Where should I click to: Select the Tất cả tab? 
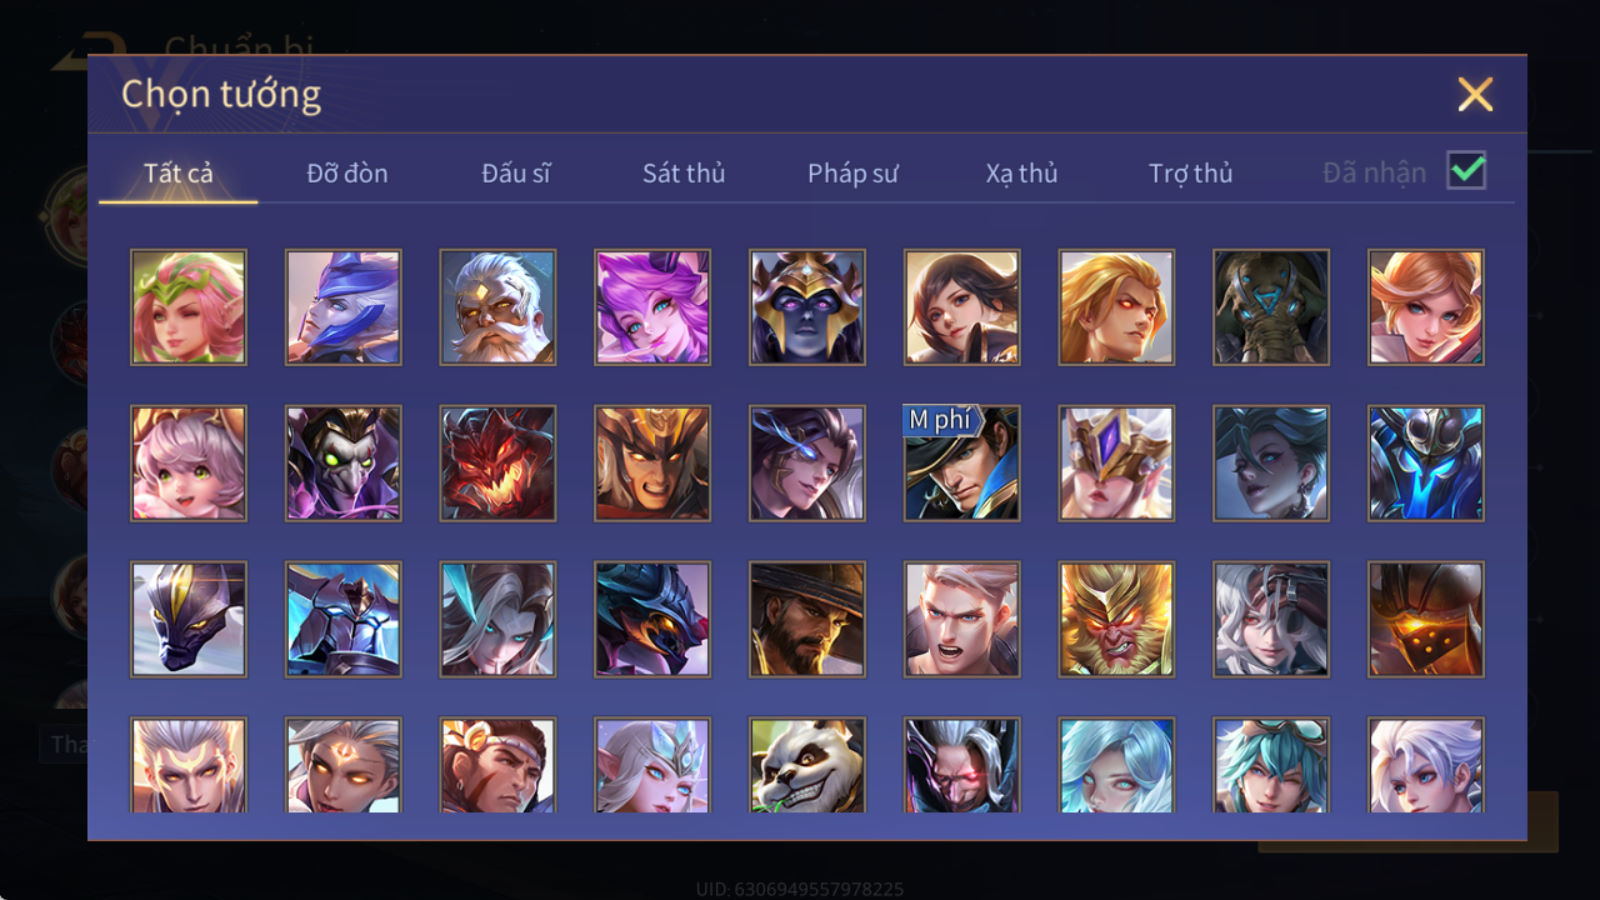178,173
